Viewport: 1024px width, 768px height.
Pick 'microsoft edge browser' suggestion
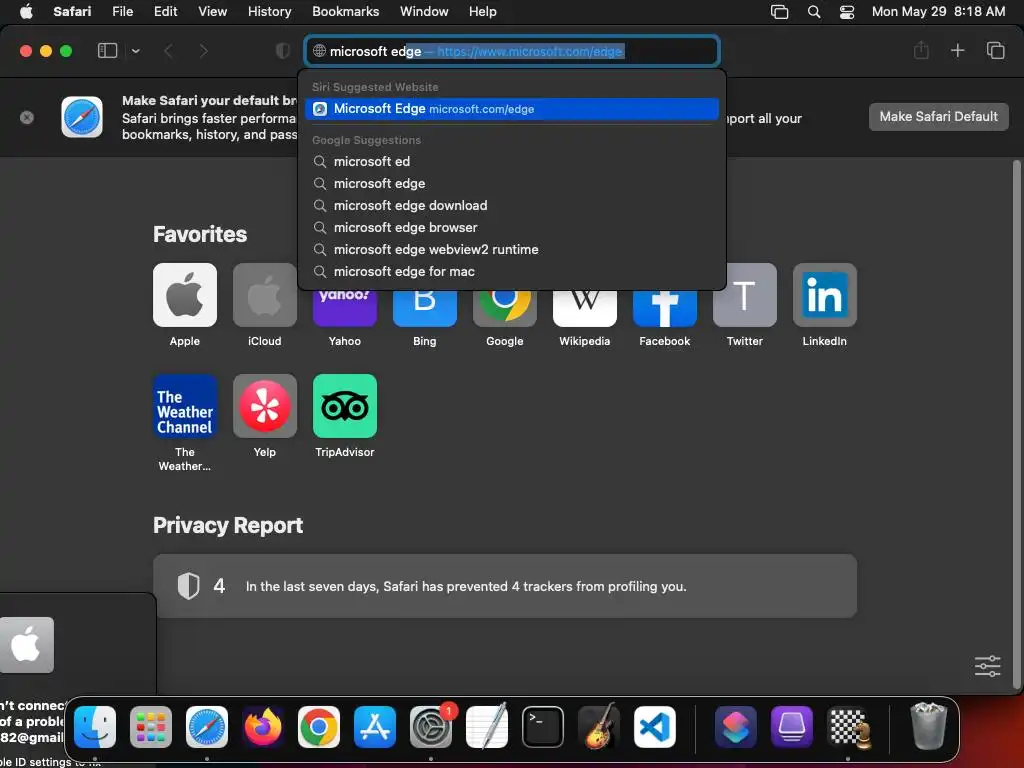(x=512, y=227)
